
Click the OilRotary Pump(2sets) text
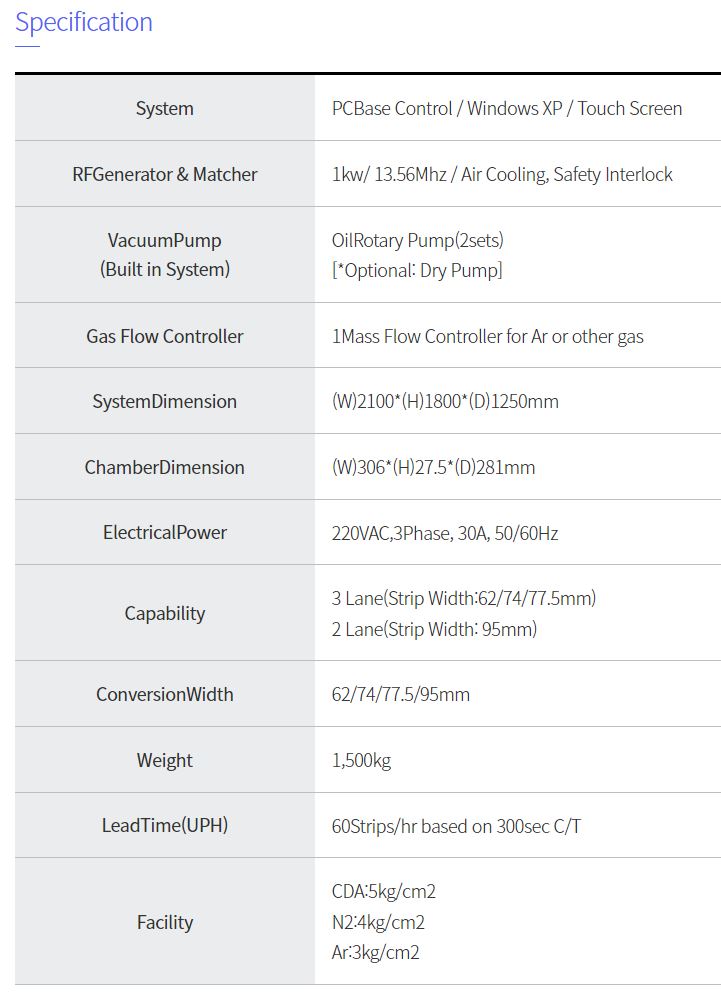tap(418, 240)
